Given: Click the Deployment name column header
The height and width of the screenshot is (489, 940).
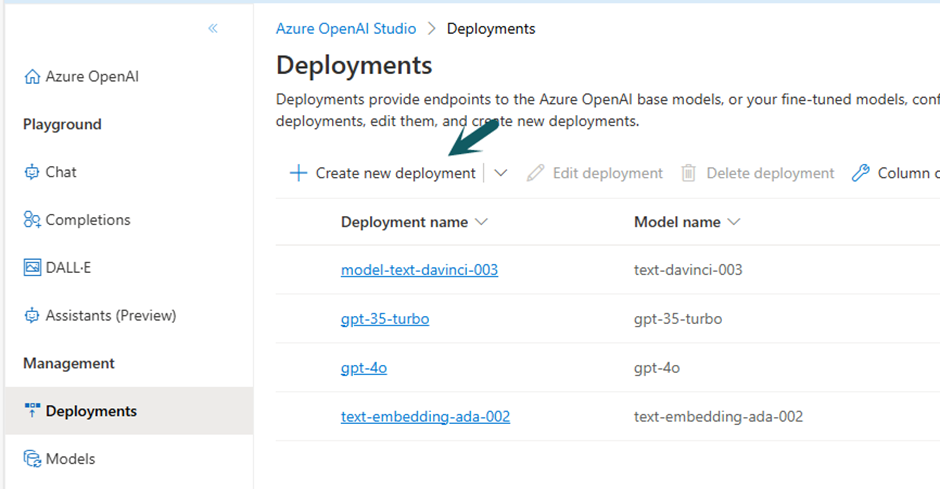Looking at the screenshot, I should (405, 222).
